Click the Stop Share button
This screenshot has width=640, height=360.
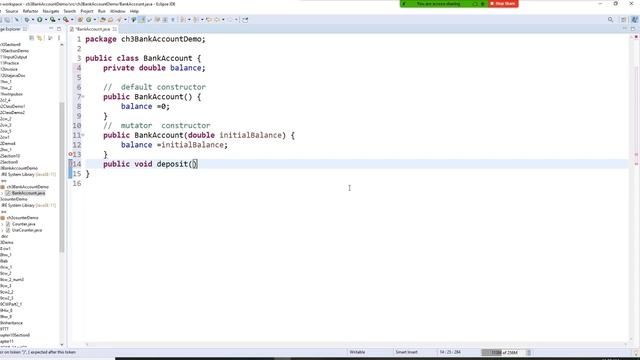503,4
